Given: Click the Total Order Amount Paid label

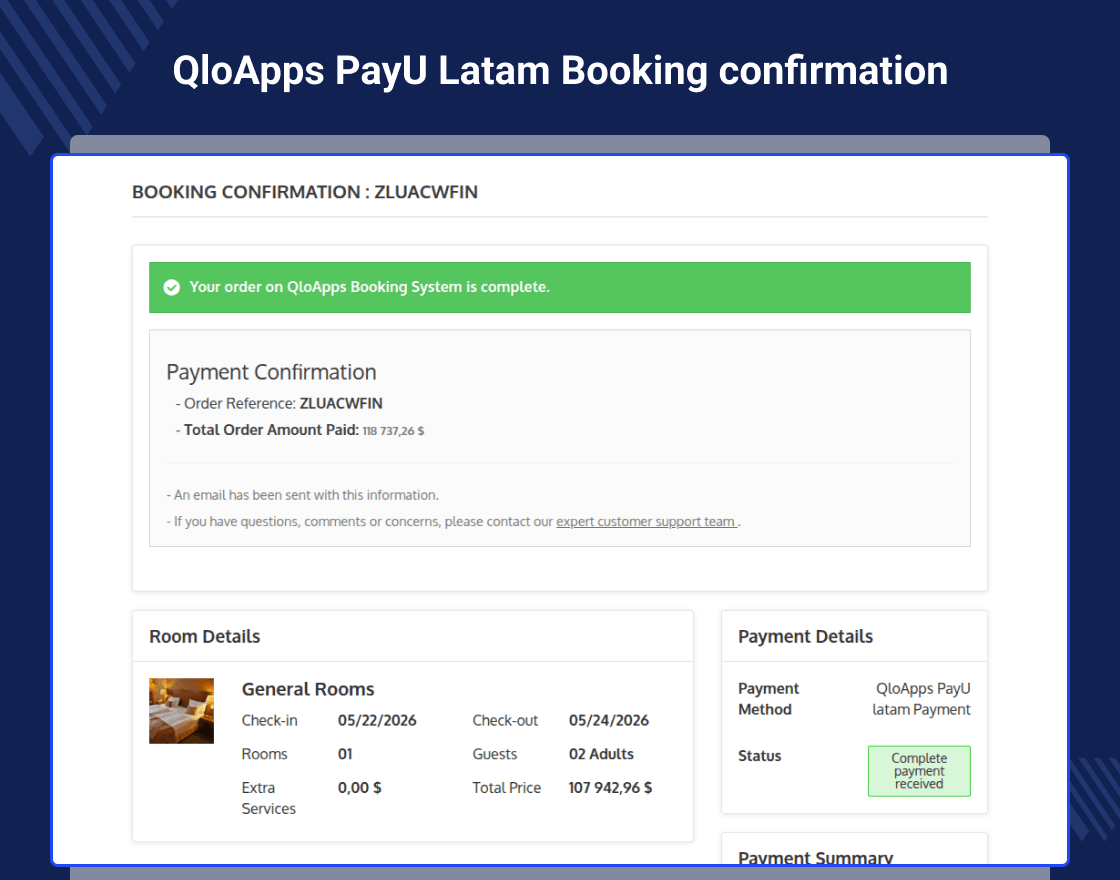Looking at the screenshot, I should [x=271, y=430].
